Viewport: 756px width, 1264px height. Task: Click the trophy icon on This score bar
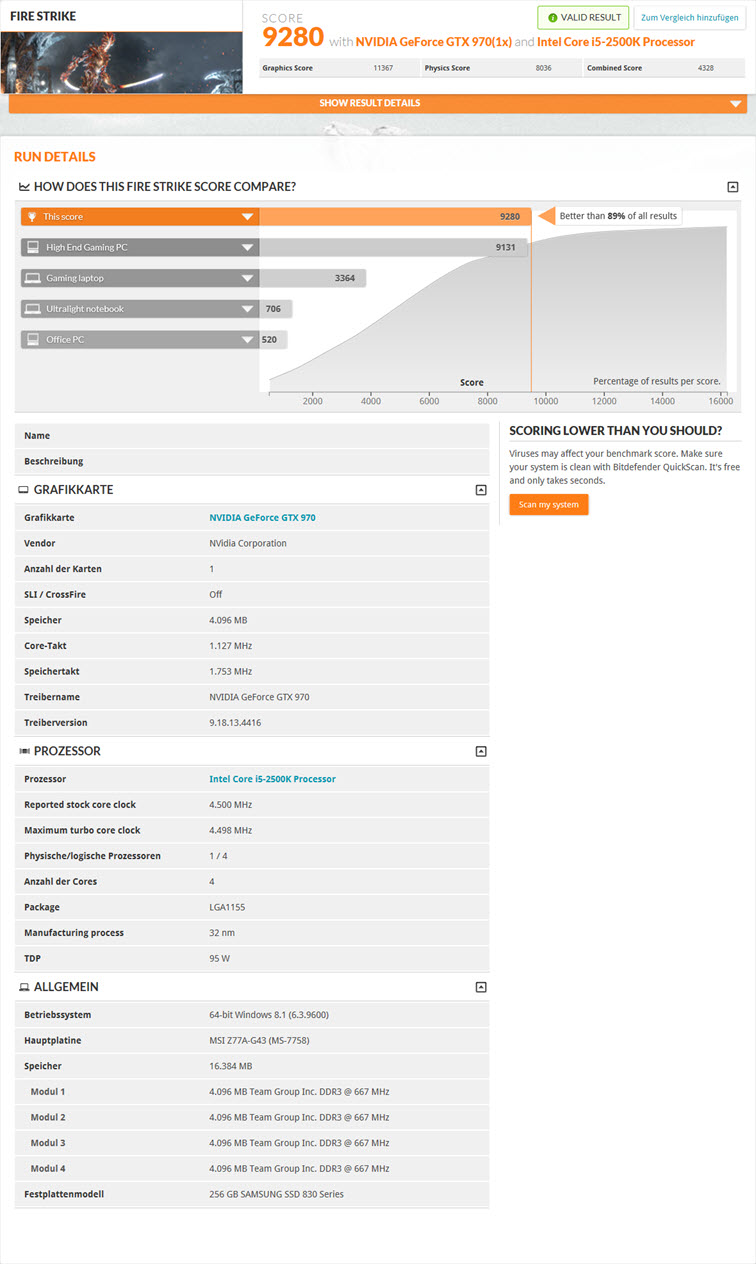click(33, 217)
